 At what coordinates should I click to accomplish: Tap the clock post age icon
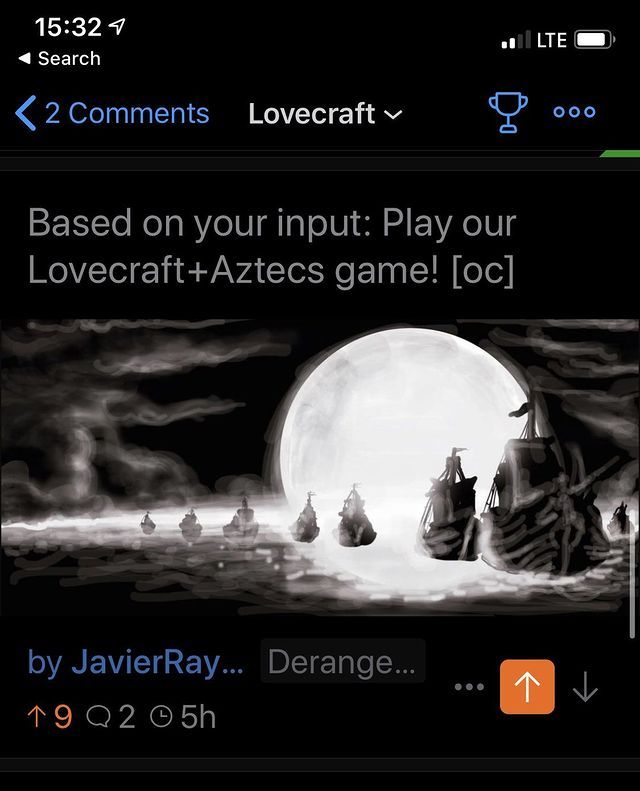(x=161, y=717)
